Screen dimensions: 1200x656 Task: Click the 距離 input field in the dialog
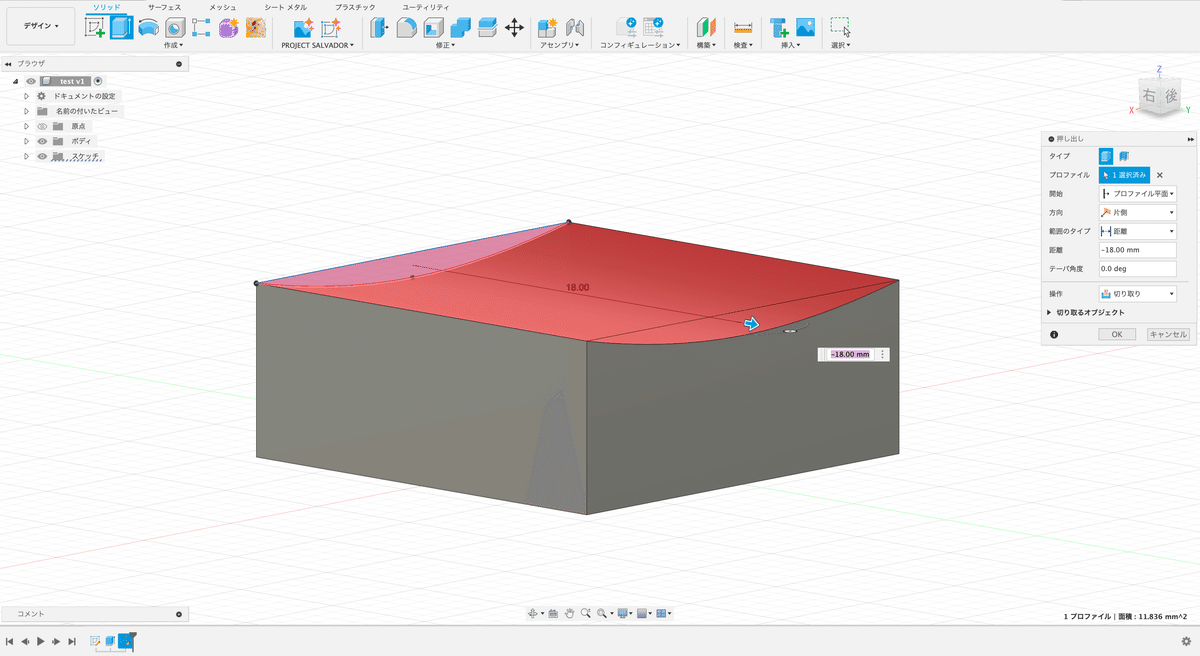click(x=1137, y=250)
